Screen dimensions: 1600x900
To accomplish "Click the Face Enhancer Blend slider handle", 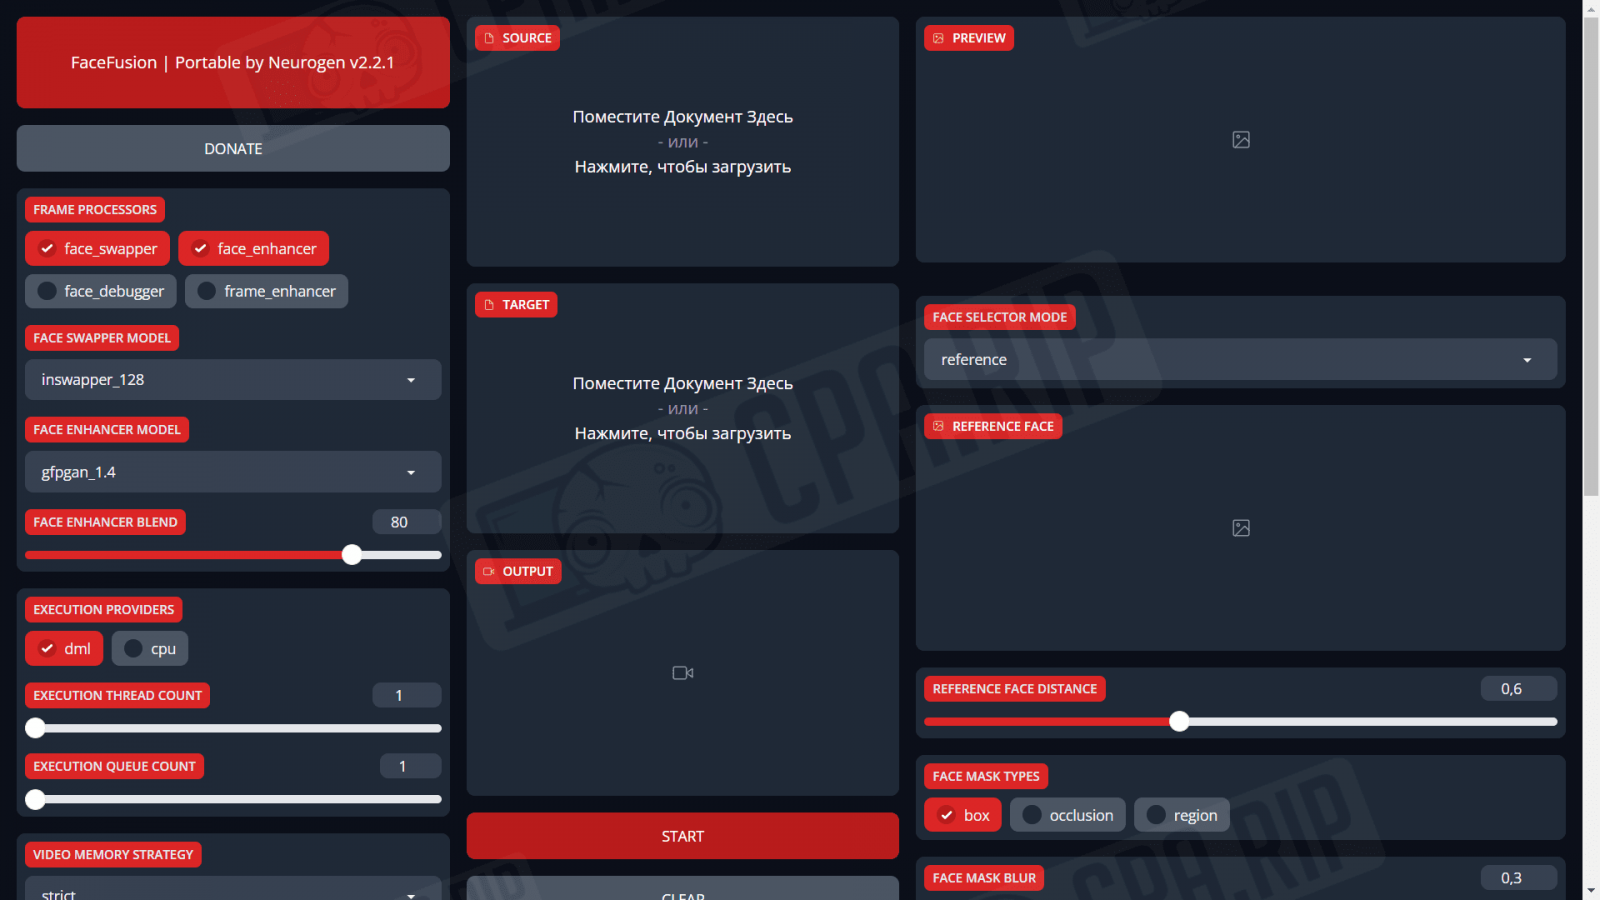I will [x=352, y=555].
